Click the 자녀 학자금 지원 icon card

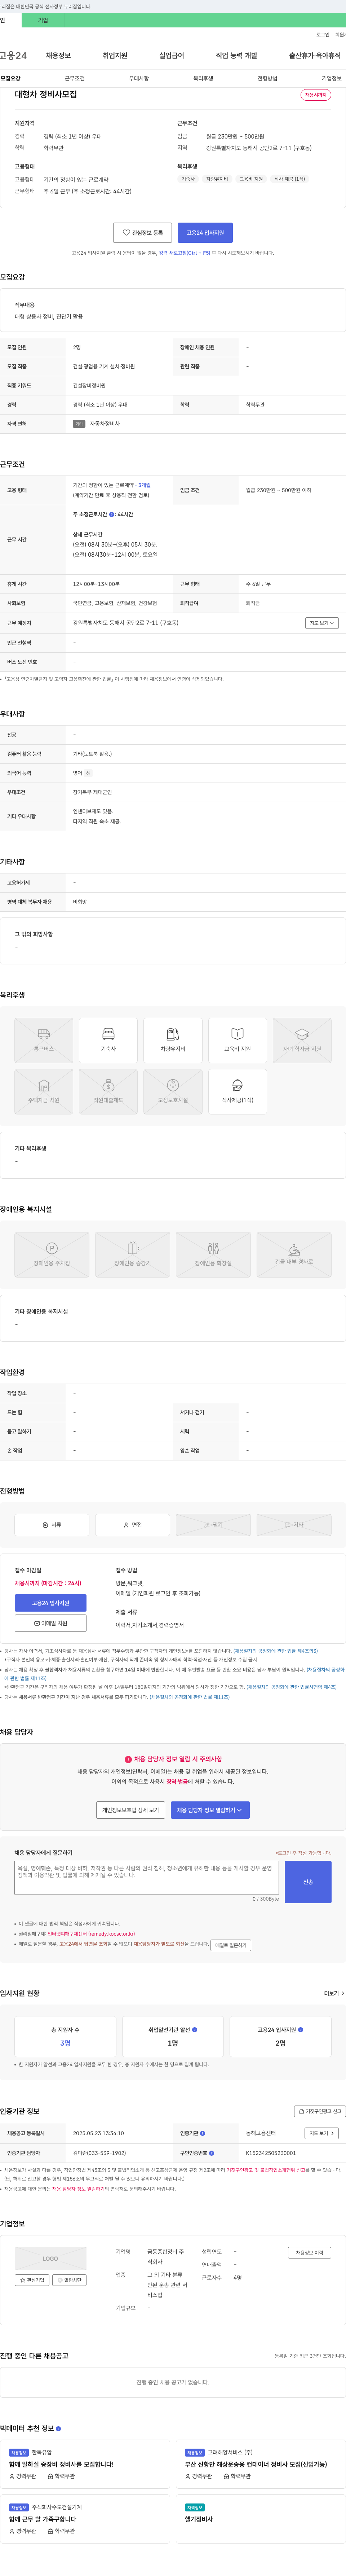click(x=302, y=1040)
